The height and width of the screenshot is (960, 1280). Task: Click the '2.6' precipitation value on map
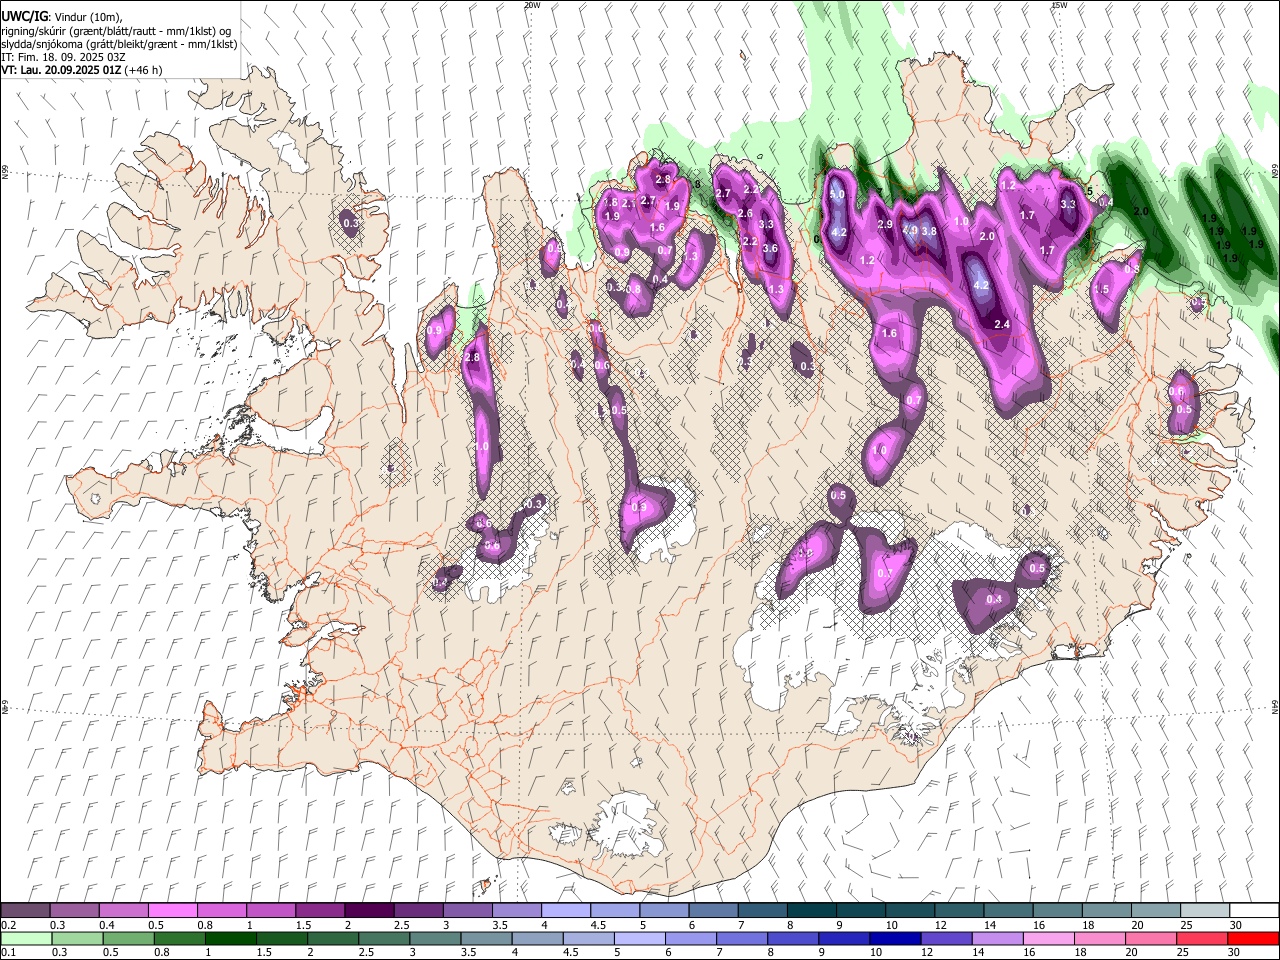click(x=745, y=213)
